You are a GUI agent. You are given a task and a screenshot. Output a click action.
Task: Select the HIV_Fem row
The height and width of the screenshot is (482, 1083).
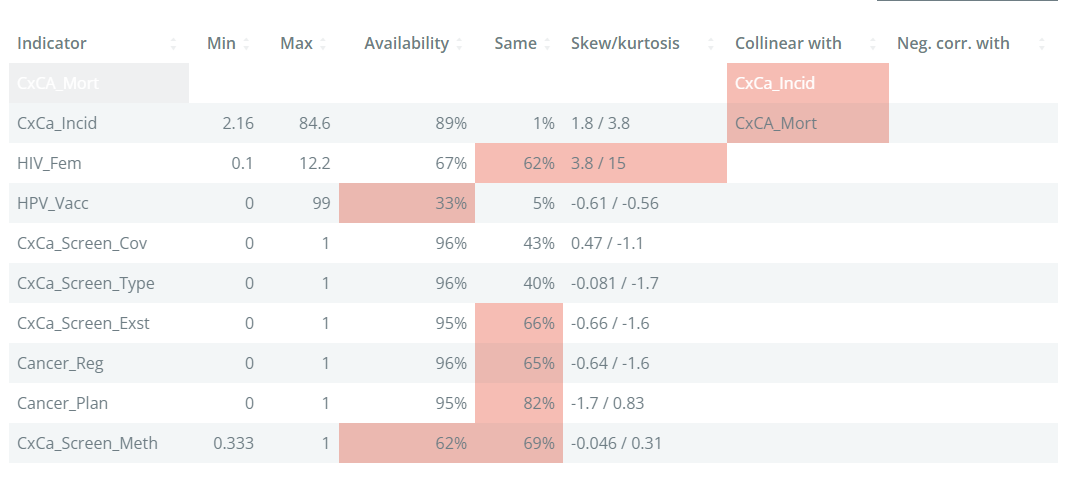pyautogui.click(x=533, y=164)
